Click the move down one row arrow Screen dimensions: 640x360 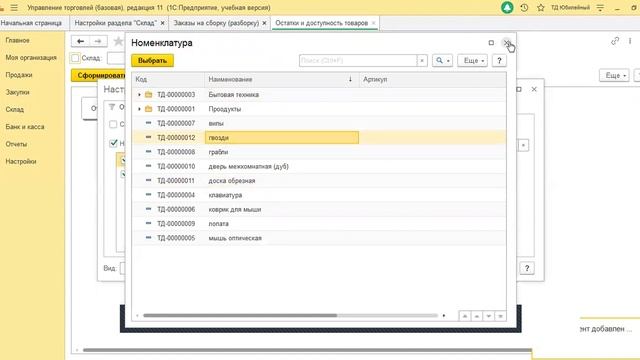489,316
